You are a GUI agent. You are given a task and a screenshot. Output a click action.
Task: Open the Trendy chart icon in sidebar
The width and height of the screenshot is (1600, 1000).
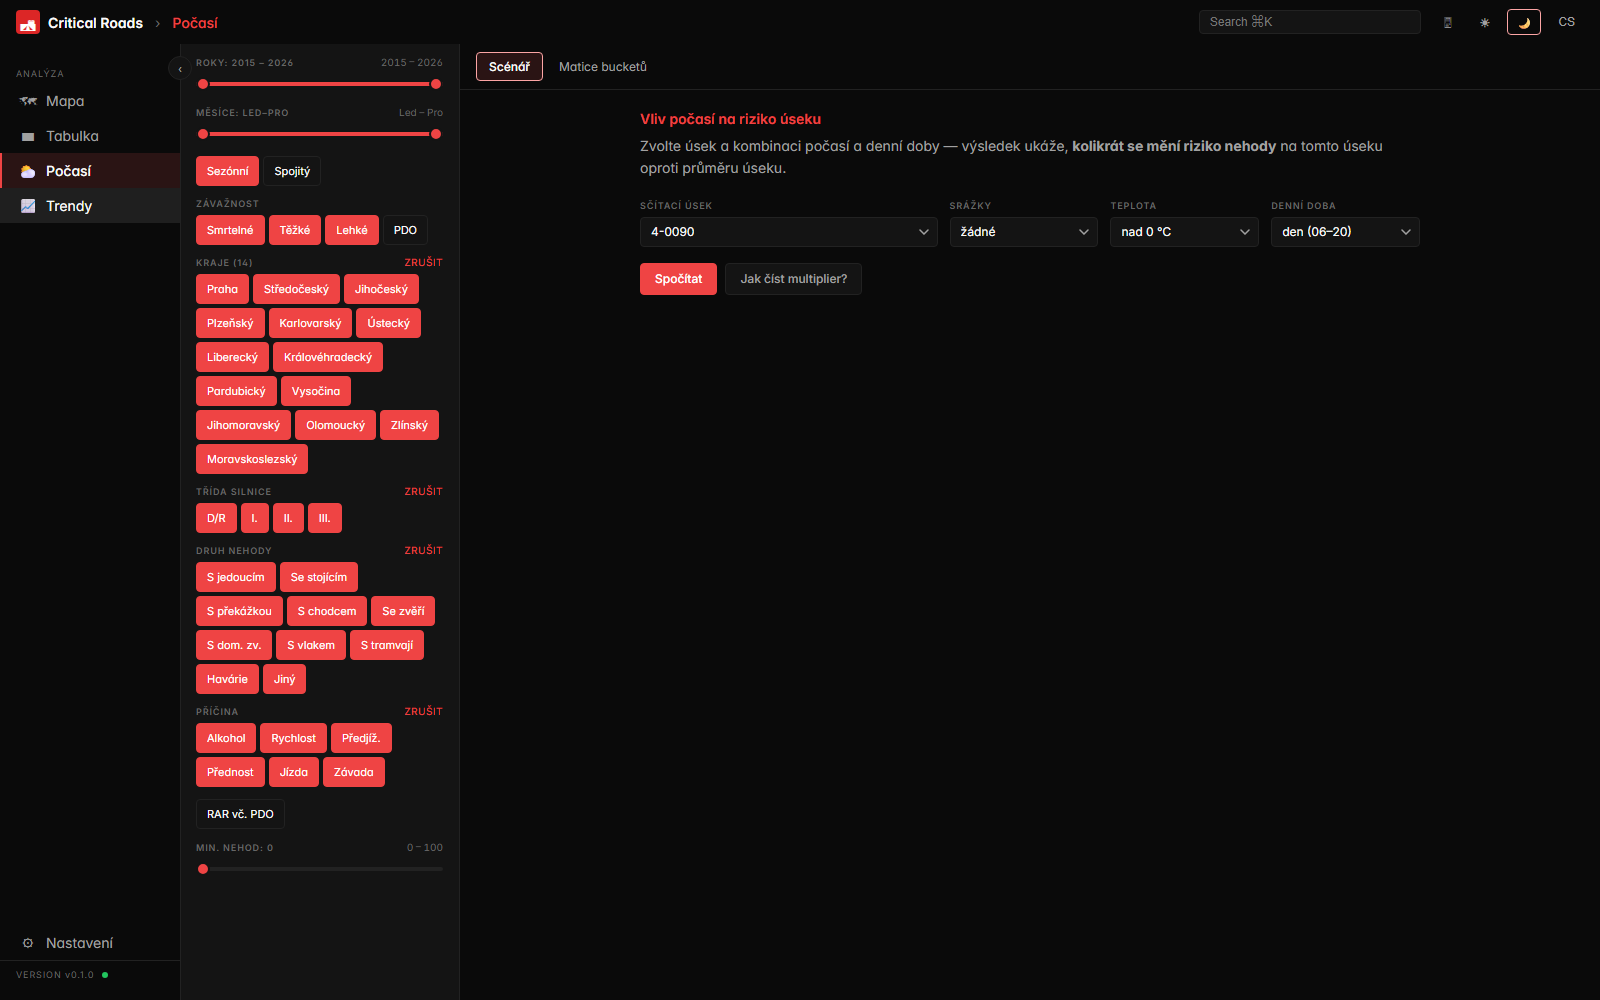pos(28,206)
